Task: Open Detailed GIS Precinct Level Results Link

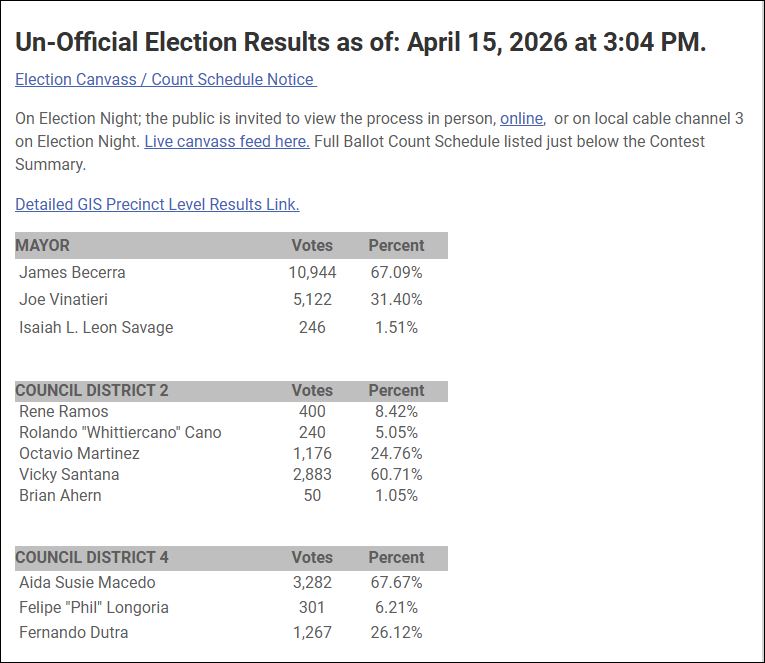Action: click(x=157, y=204)
